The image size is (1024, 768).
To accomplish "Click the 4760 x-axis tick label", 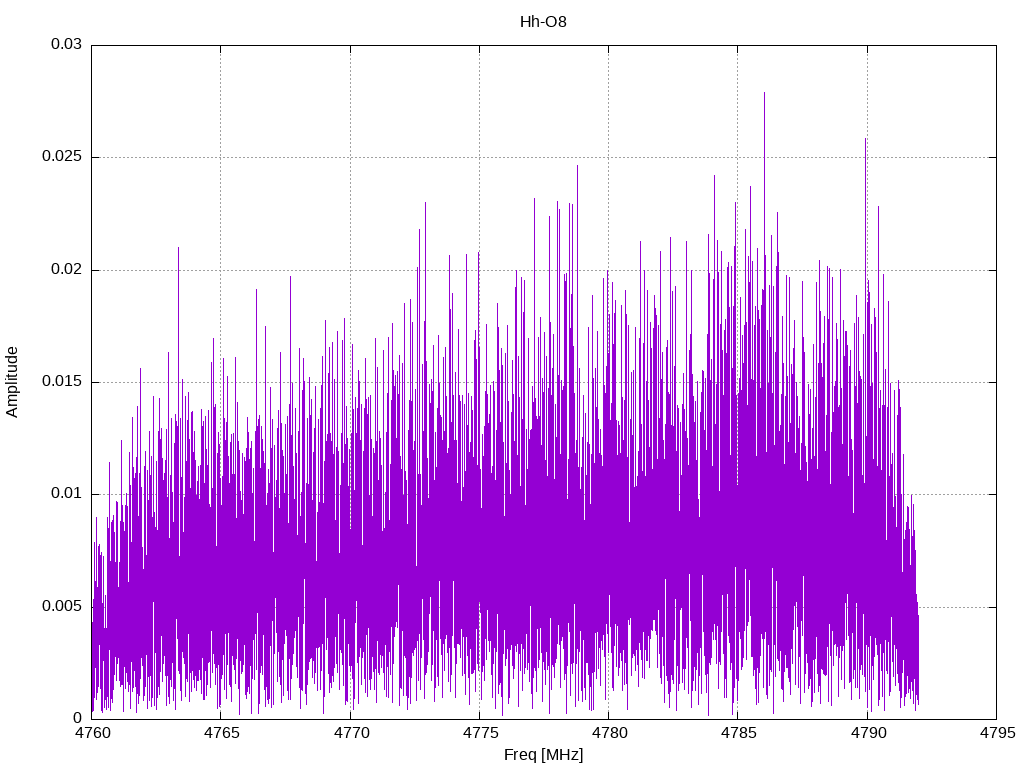I will (x=92, y=733).
